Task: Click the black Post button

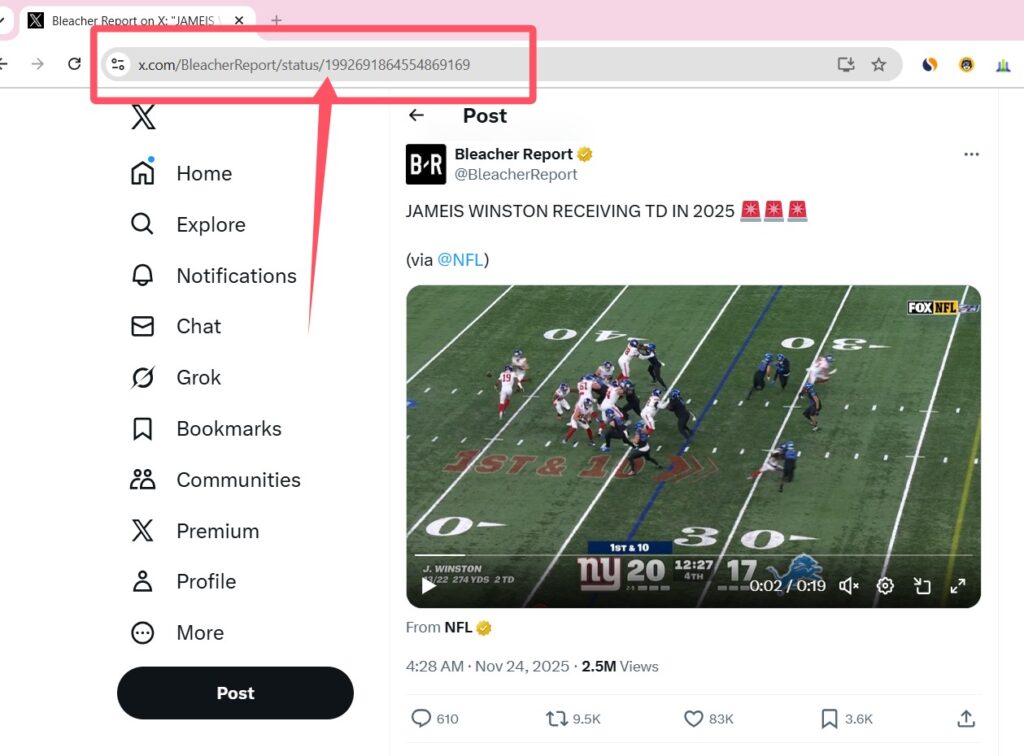Action: [235, 693]
